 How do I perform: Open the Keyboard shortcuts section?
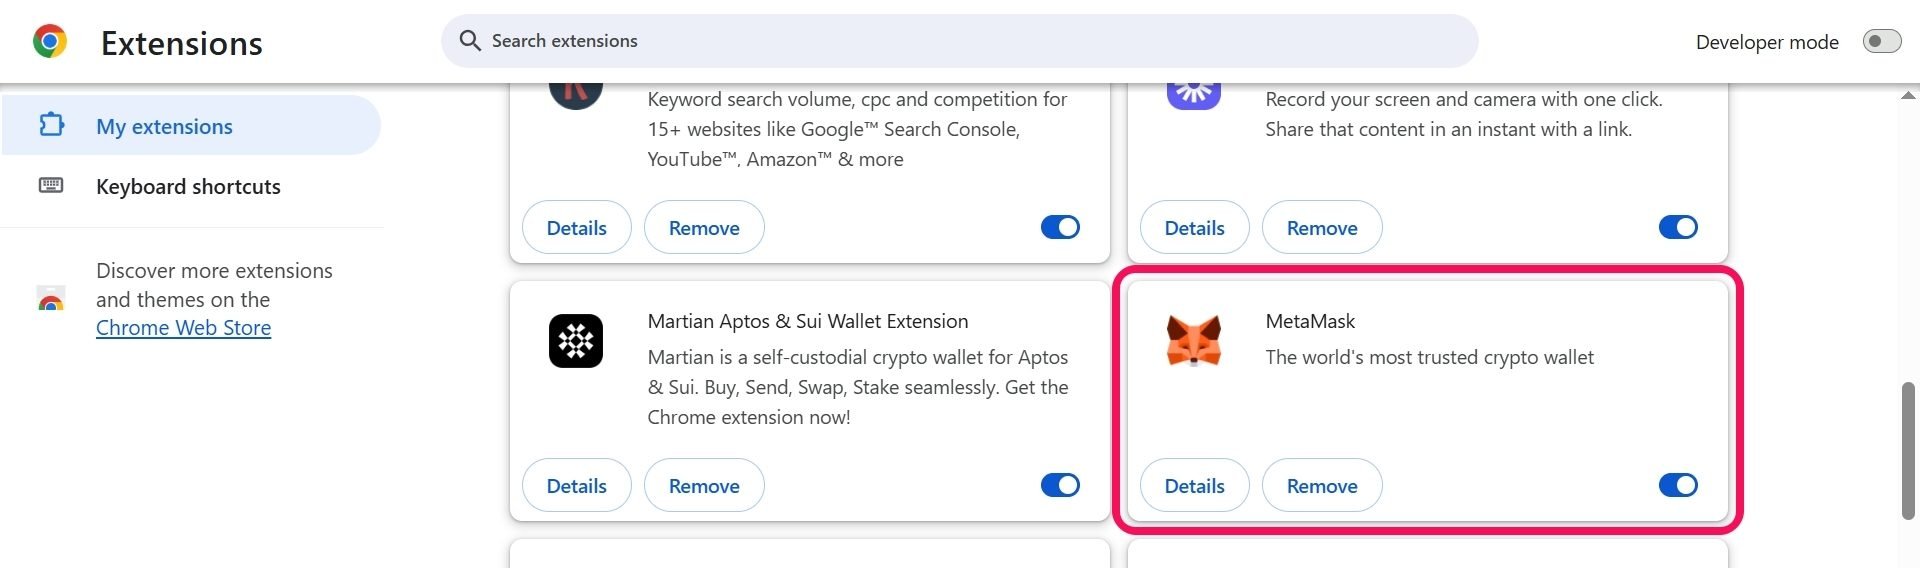[188, 186]
